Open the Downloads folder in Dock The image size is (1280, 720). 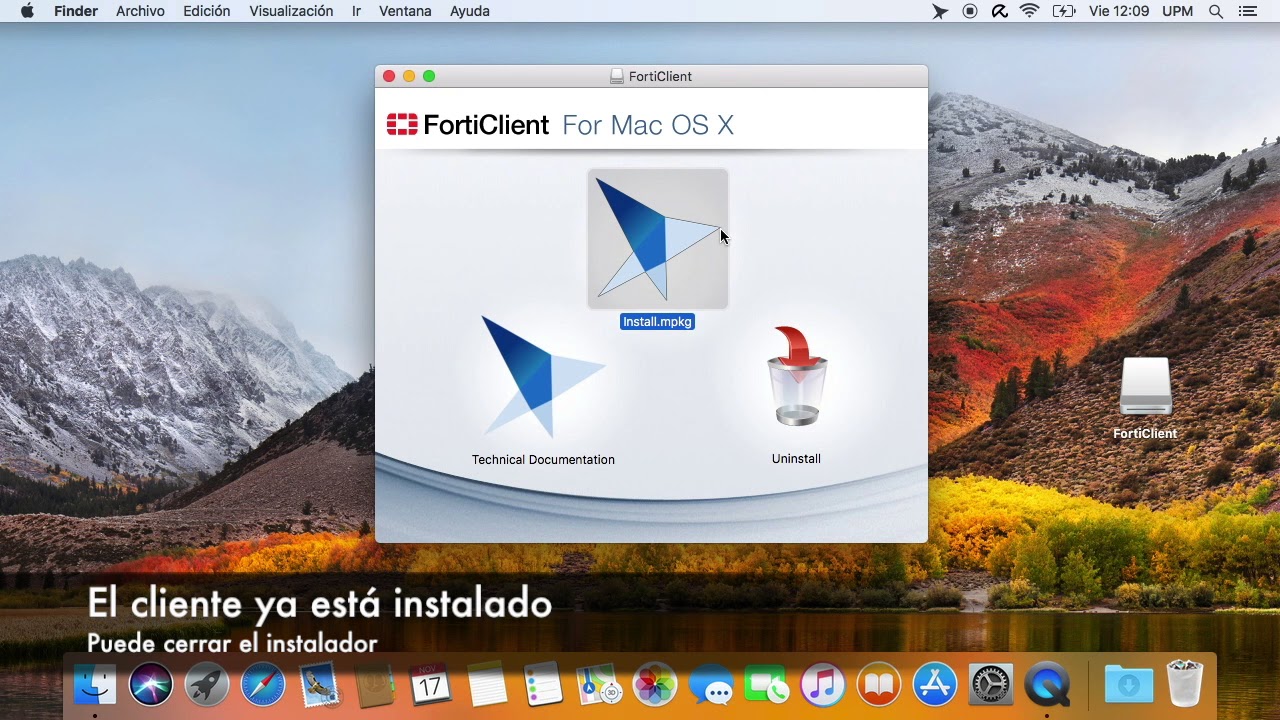pos(1129,685)
